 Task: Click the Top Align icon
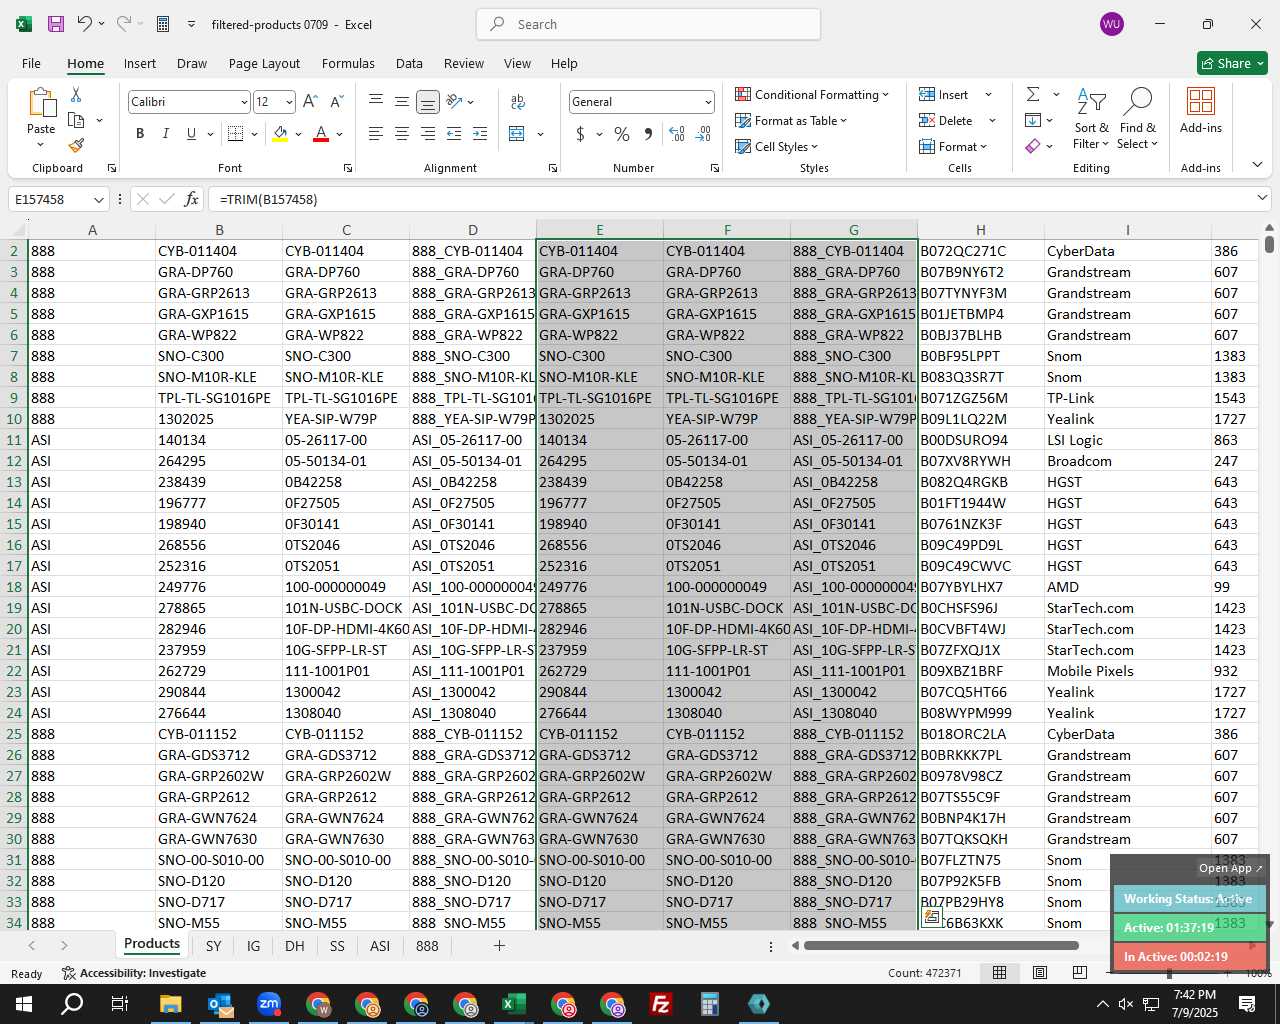coord(376,101)
